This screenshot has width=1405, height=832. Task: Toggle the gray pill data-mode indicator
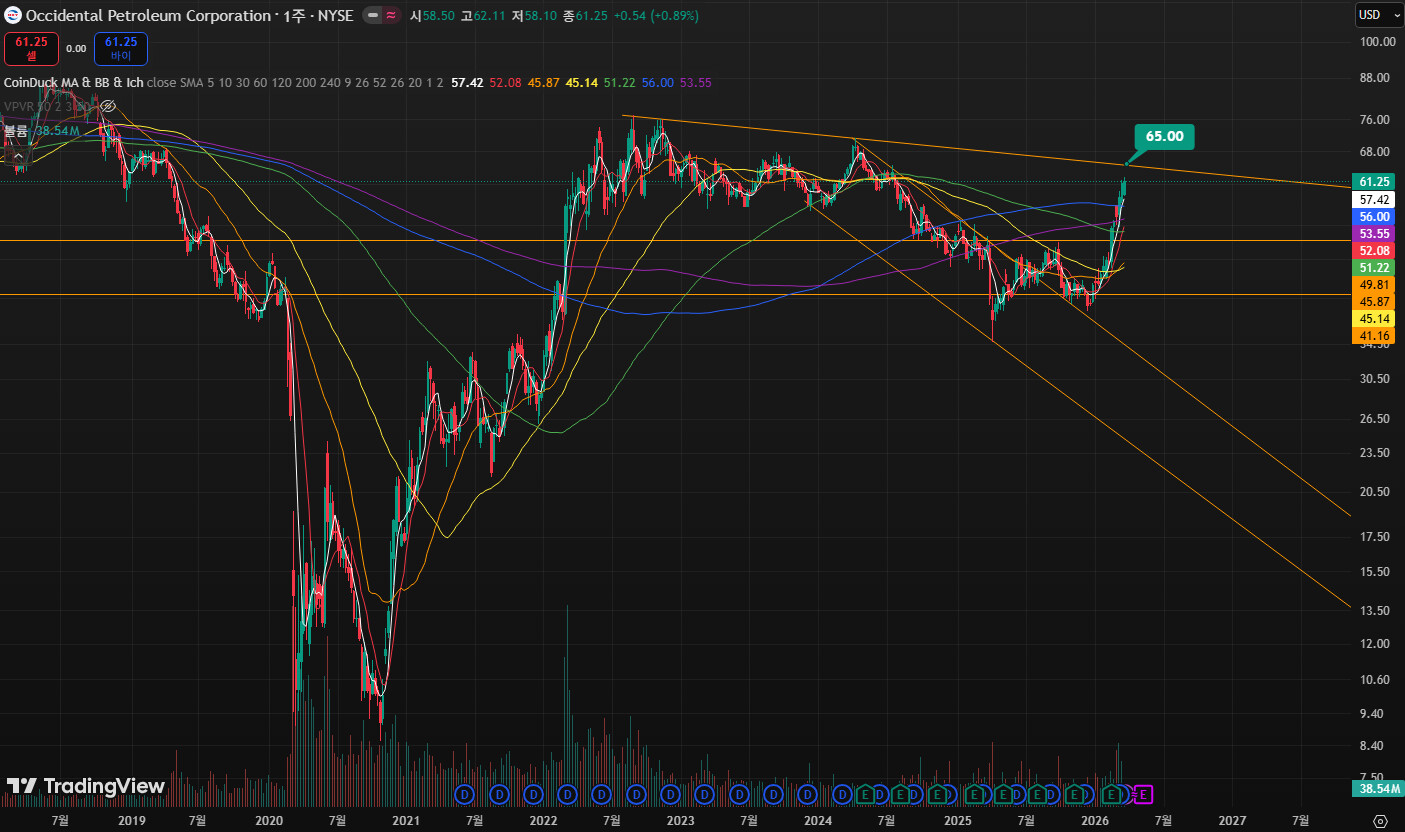click(371, 16)
